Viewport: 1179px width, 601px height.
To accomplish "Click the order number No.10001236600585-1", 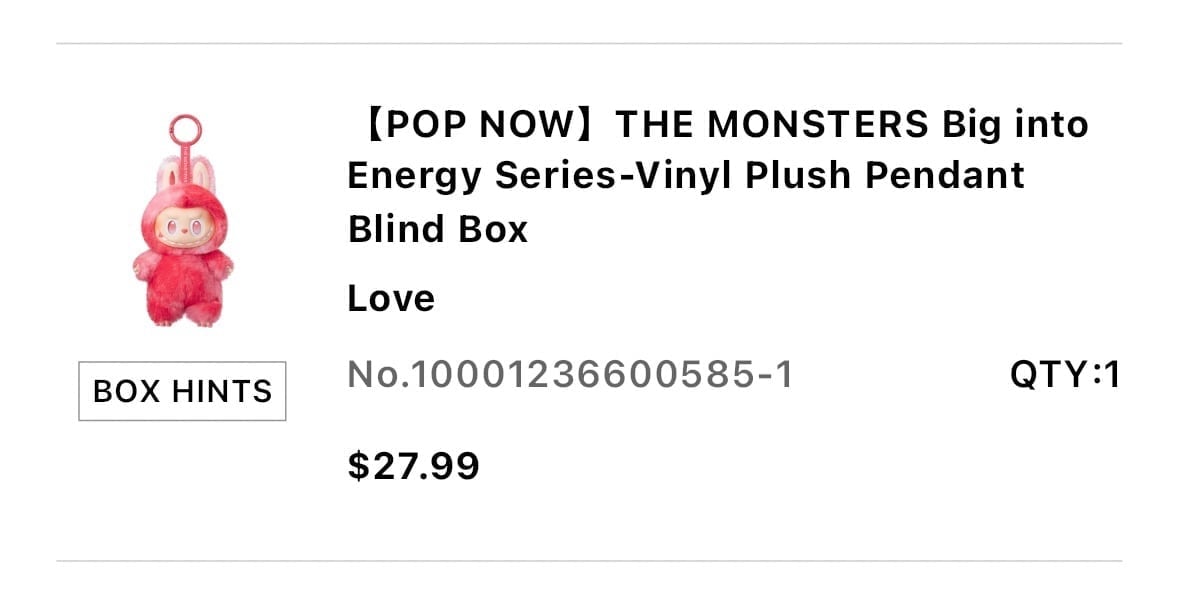I will point(570,374).
